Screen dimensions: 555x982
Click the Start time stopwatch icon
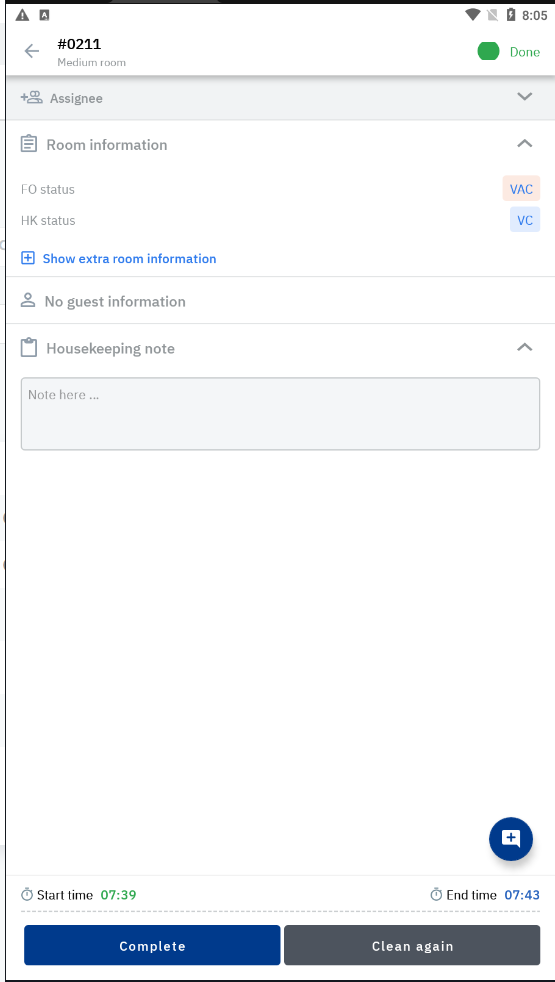pos(27,894)
